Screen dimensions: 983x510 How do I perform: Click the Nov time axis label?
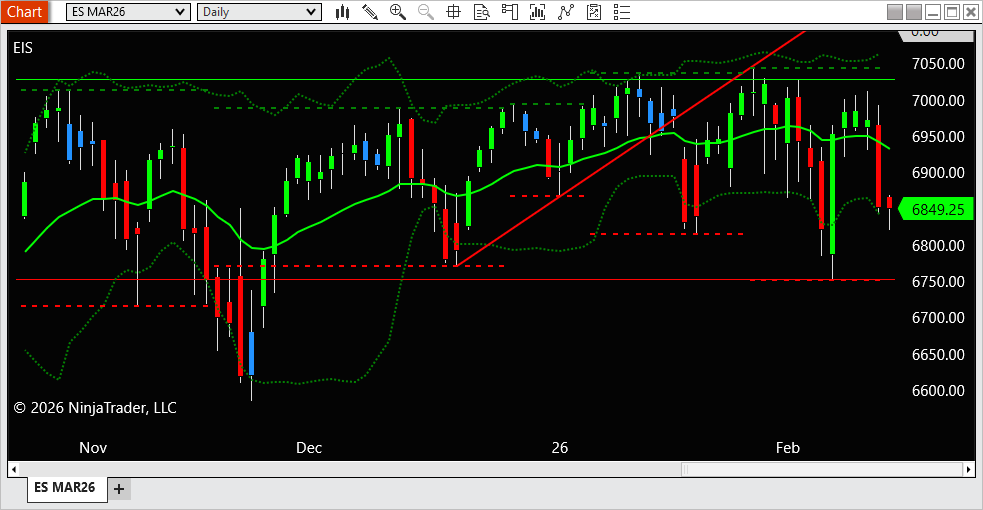(93, 448)
